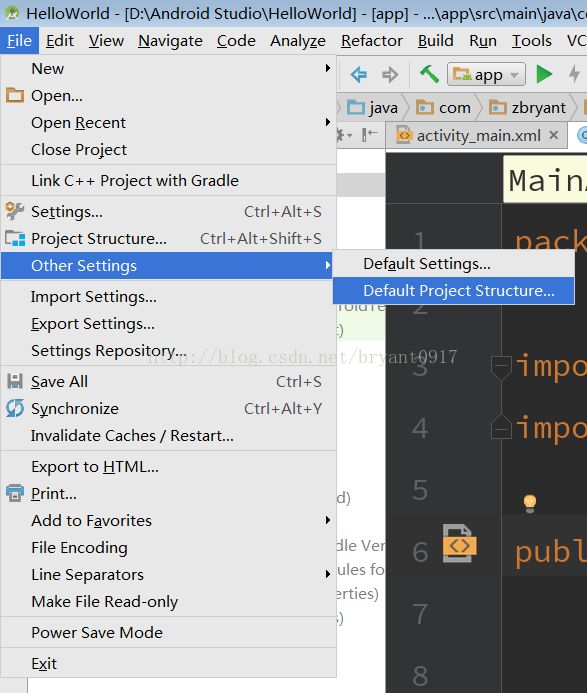Screen dimensions: 587x693
Task: Click the back navigation arrow icon
Action: 358,74
